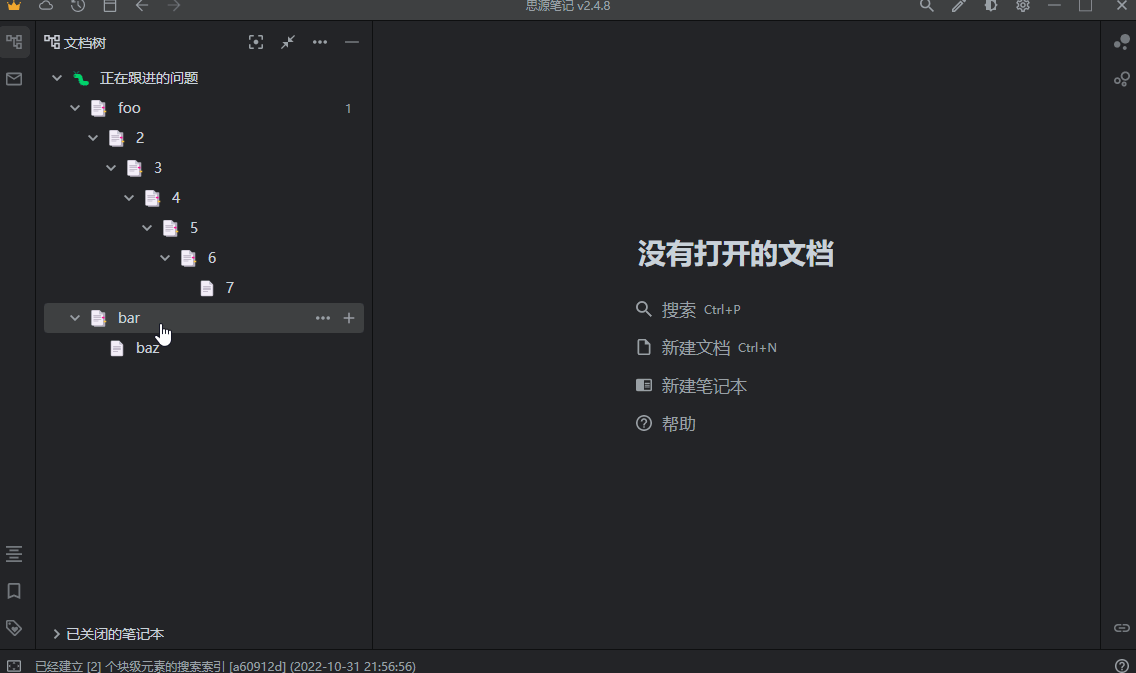Image resolution: width=1136 pixels, height=673 pixels.
Task: Open the document tree panel menu via ellipsis
Action: 320,42
